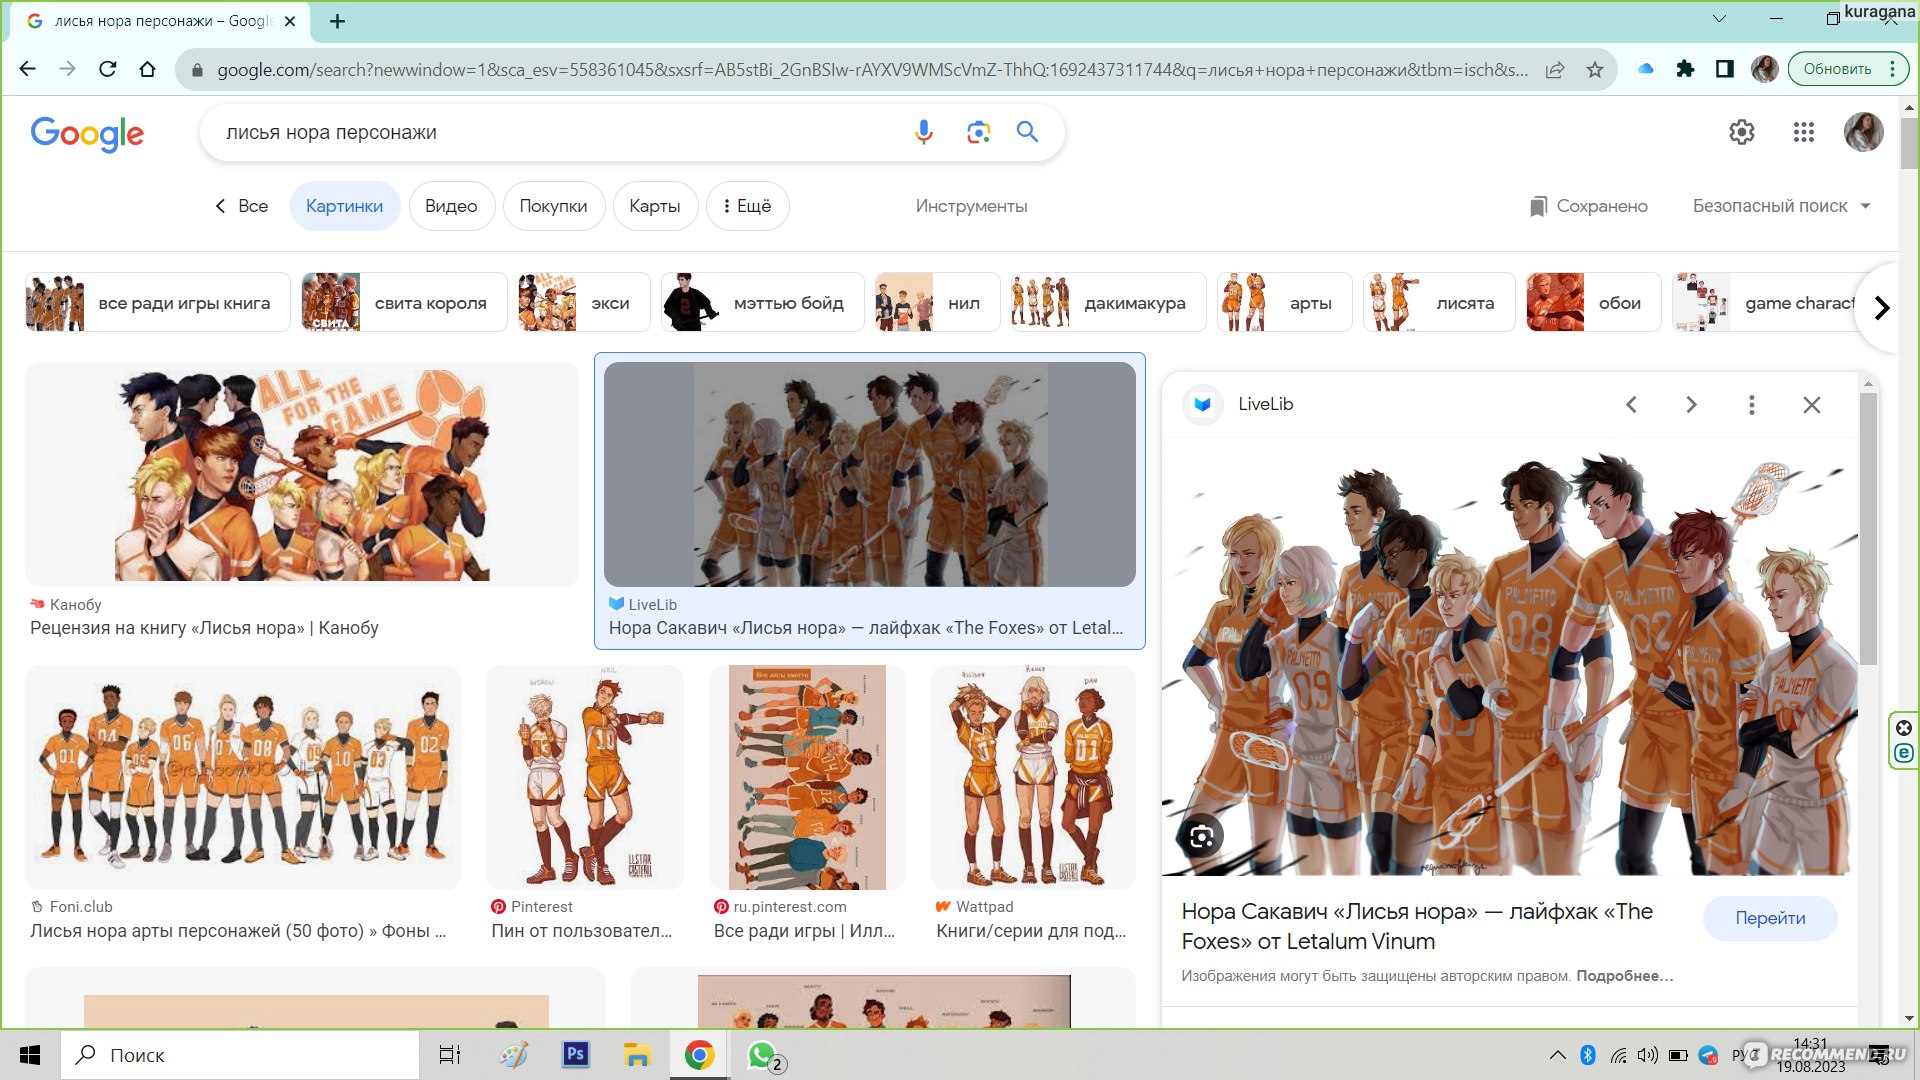This screenshot has width=1920, height=1080.
Task: Select лисята suggestion chip
Action: pyautogui.click(x=1439, y=302)
